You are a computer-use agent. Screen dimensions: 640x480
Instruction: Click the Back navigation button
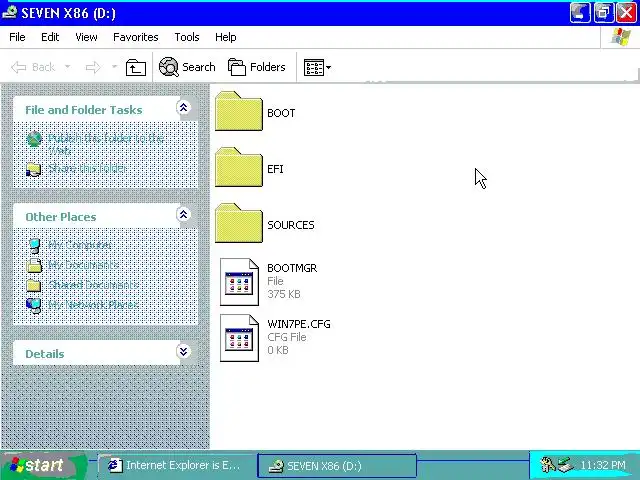(33, 67)
